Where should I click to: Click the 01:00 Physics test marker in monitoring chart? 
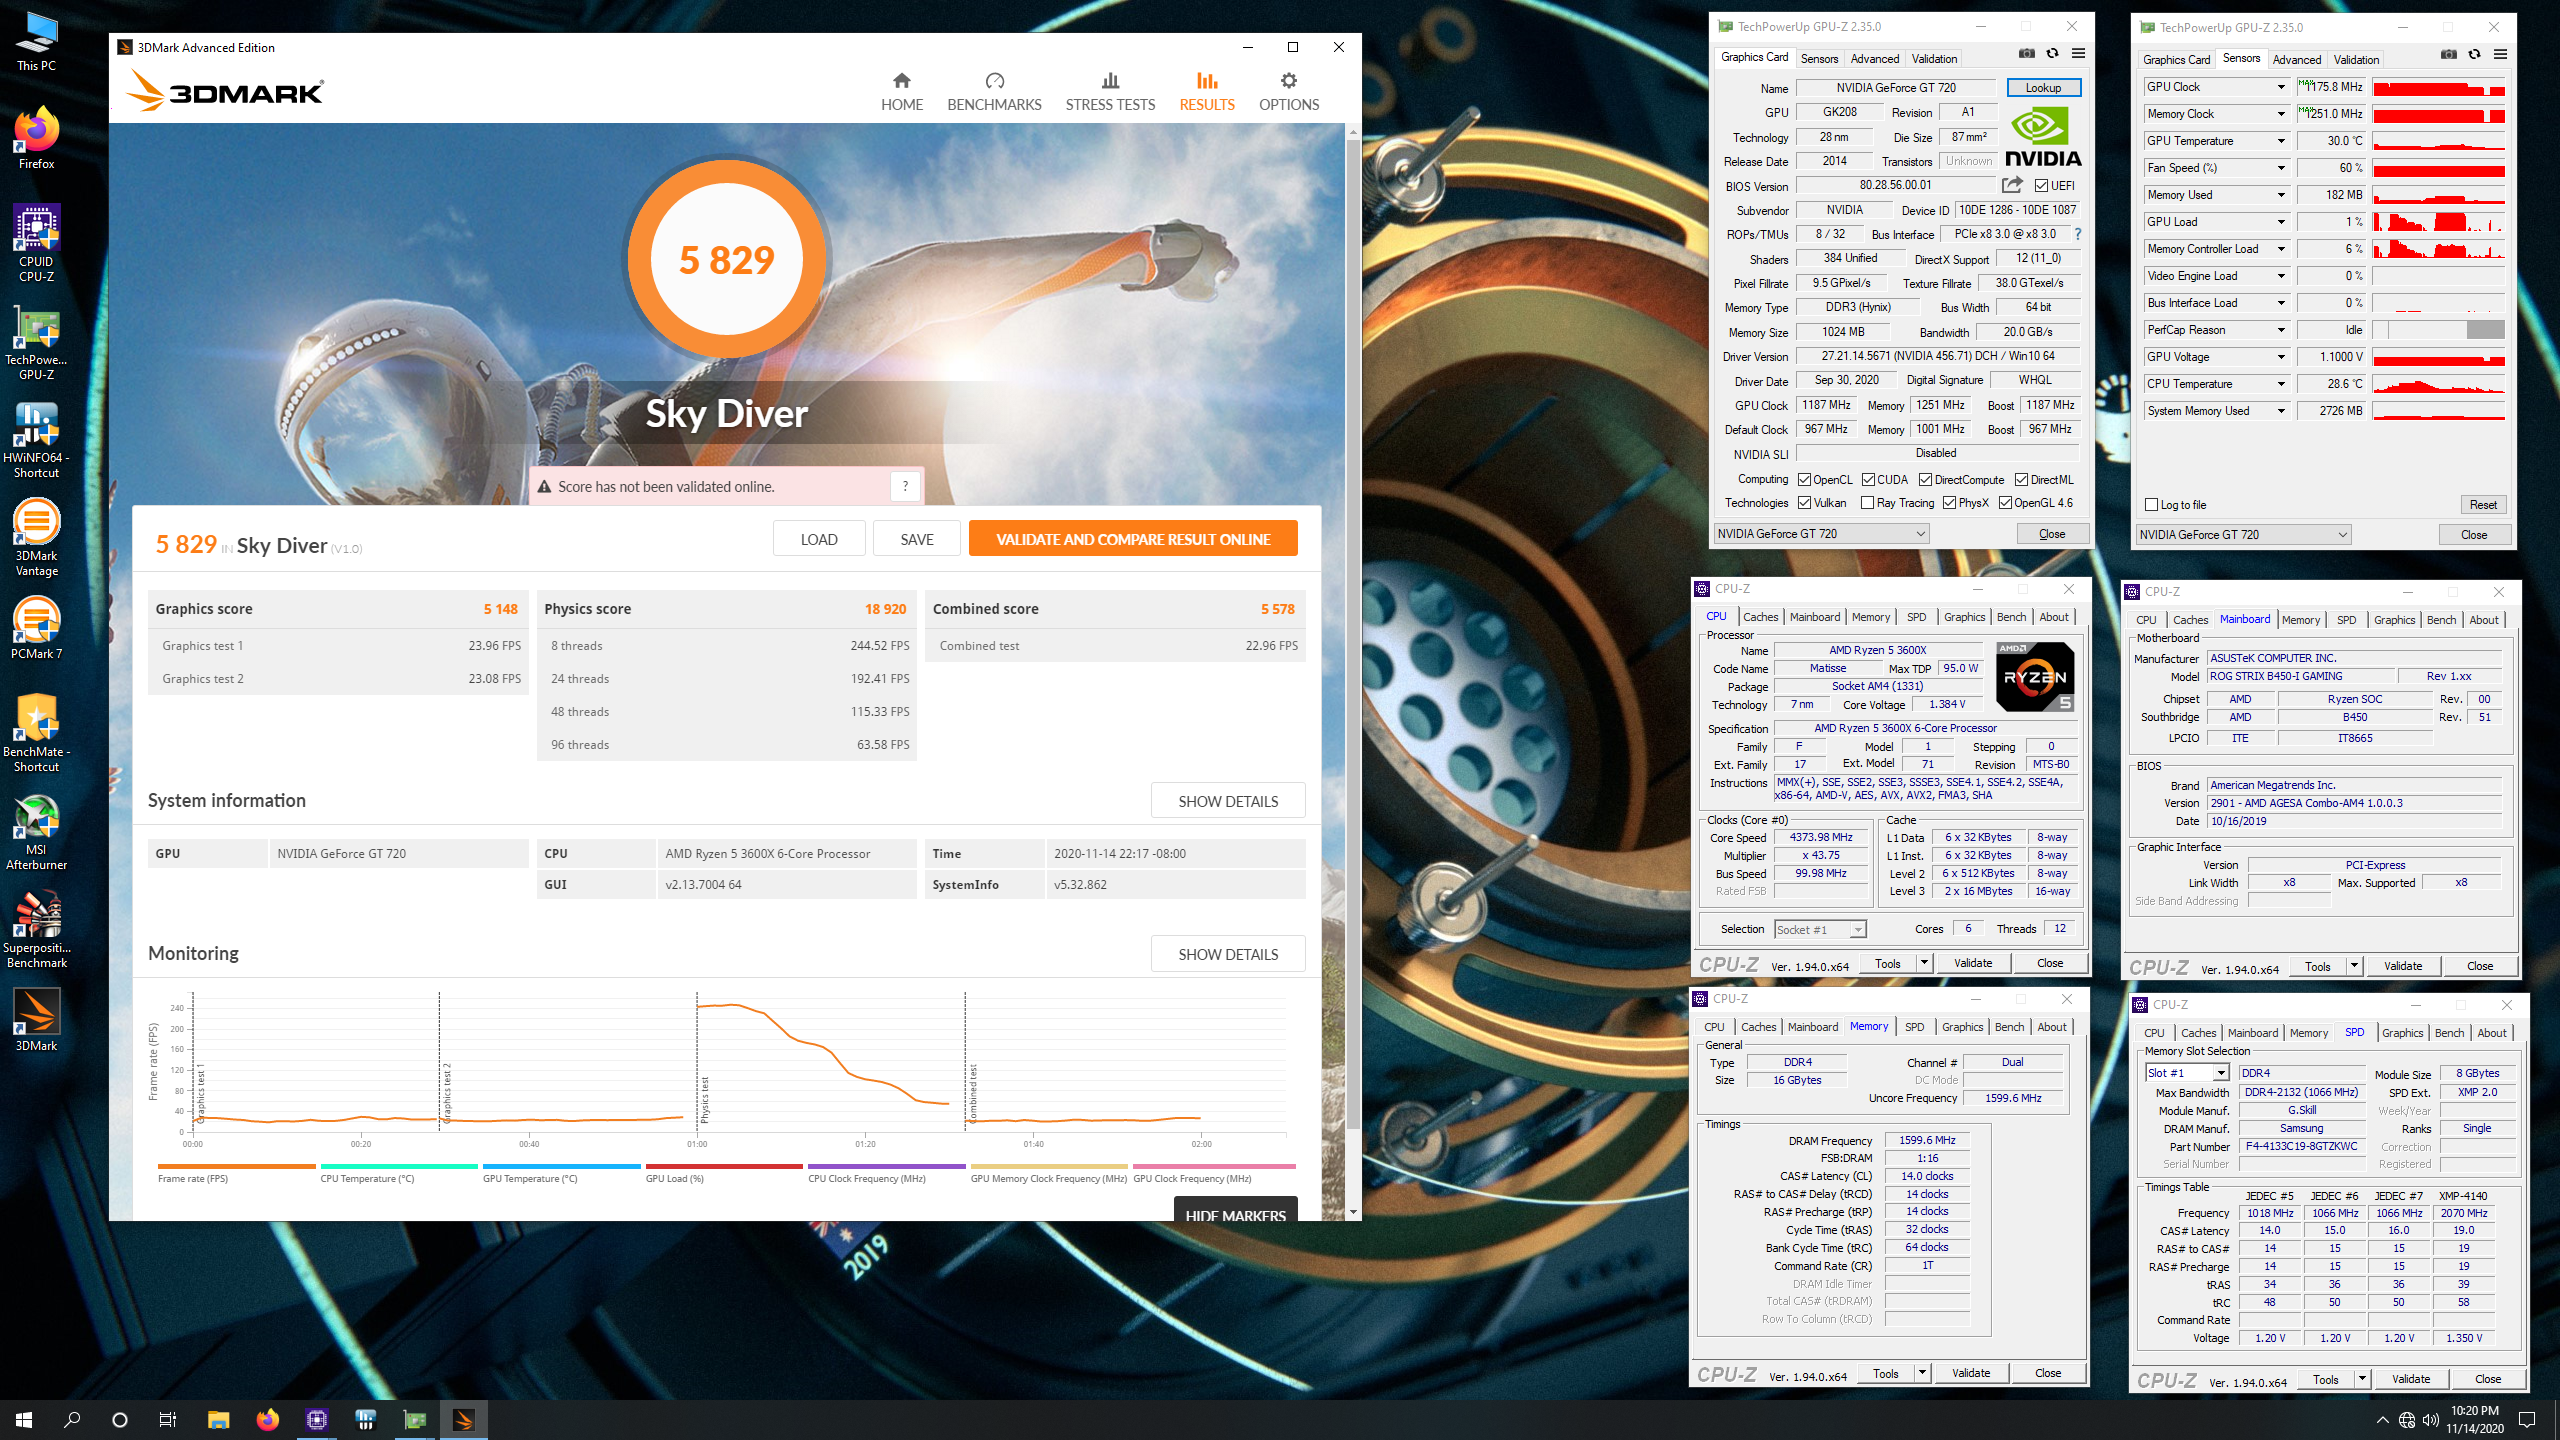point(697,1060)
